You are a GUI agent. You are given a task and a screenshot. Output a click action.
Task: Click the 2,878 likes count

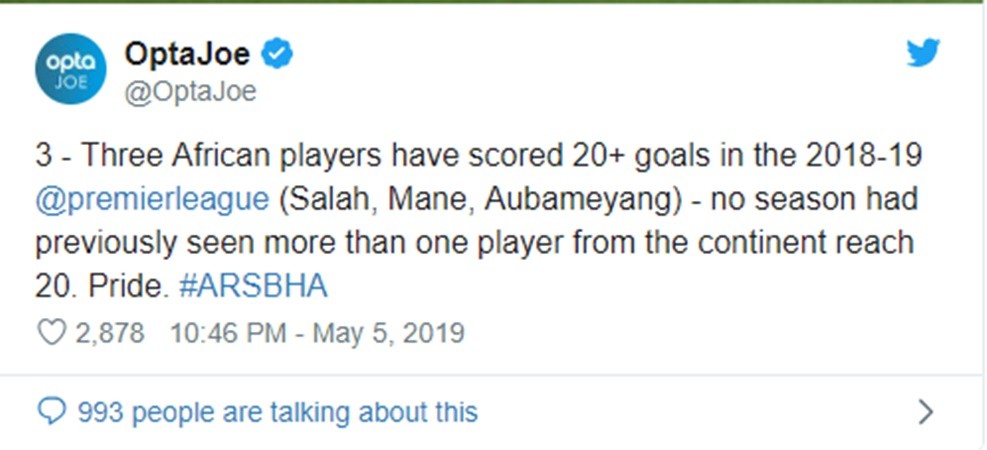coord(110,333)
